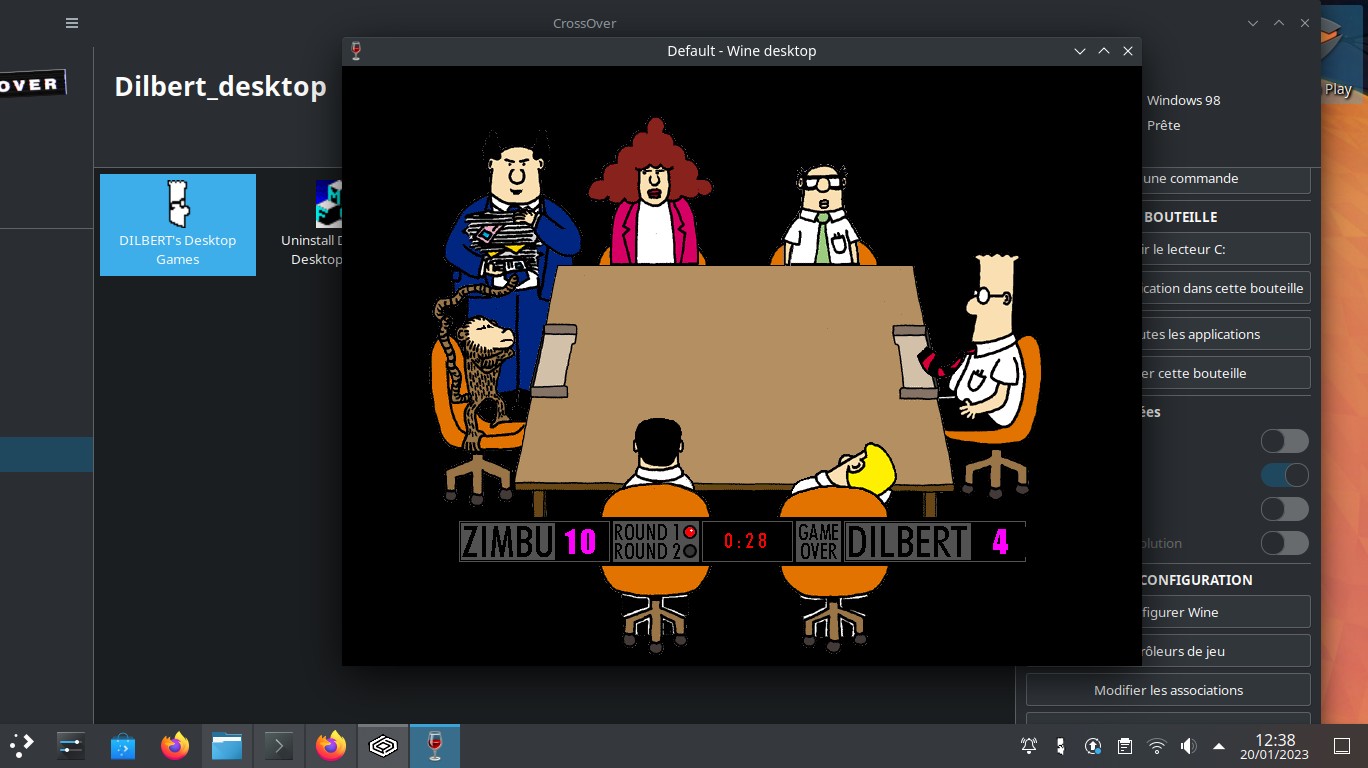Click Dilbert's score of 4

pos(1000,542)
